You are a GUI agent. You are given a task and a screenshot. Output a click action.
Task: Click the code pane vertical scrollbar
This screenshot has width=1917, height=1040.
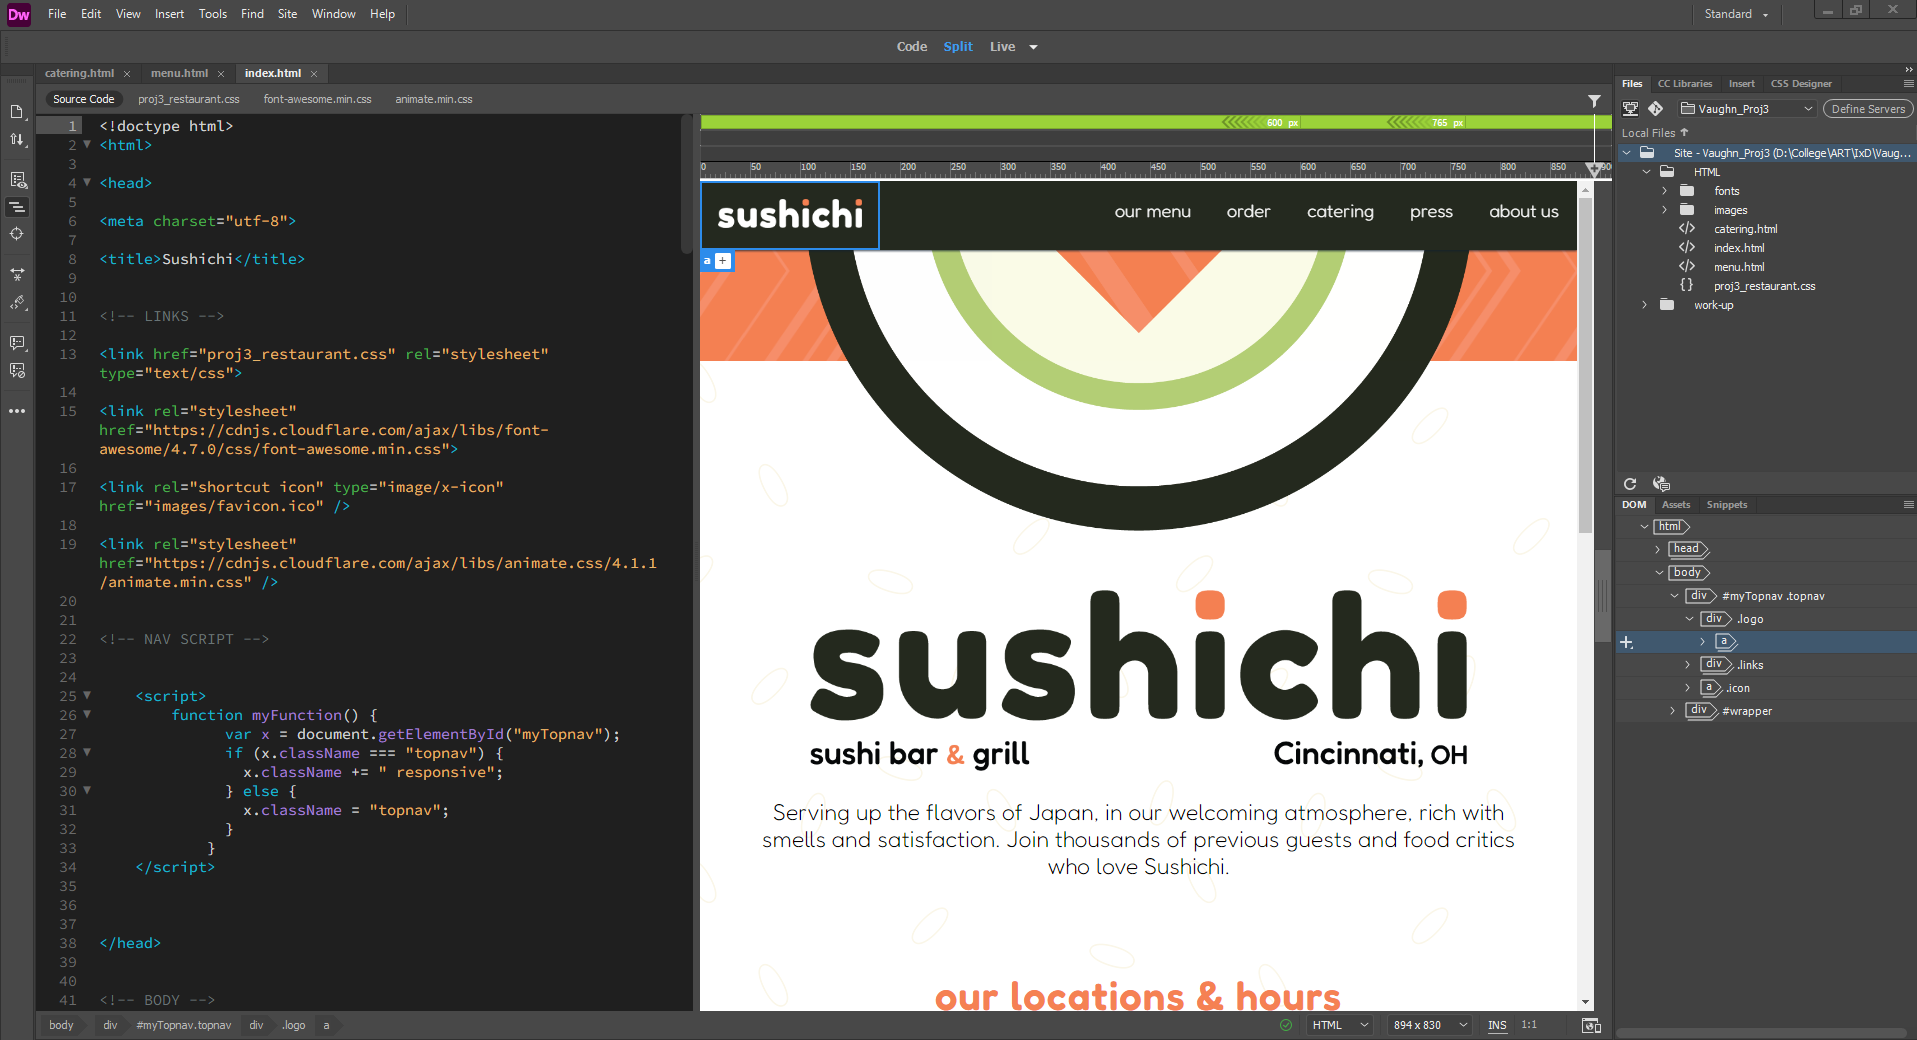(687, 184)
